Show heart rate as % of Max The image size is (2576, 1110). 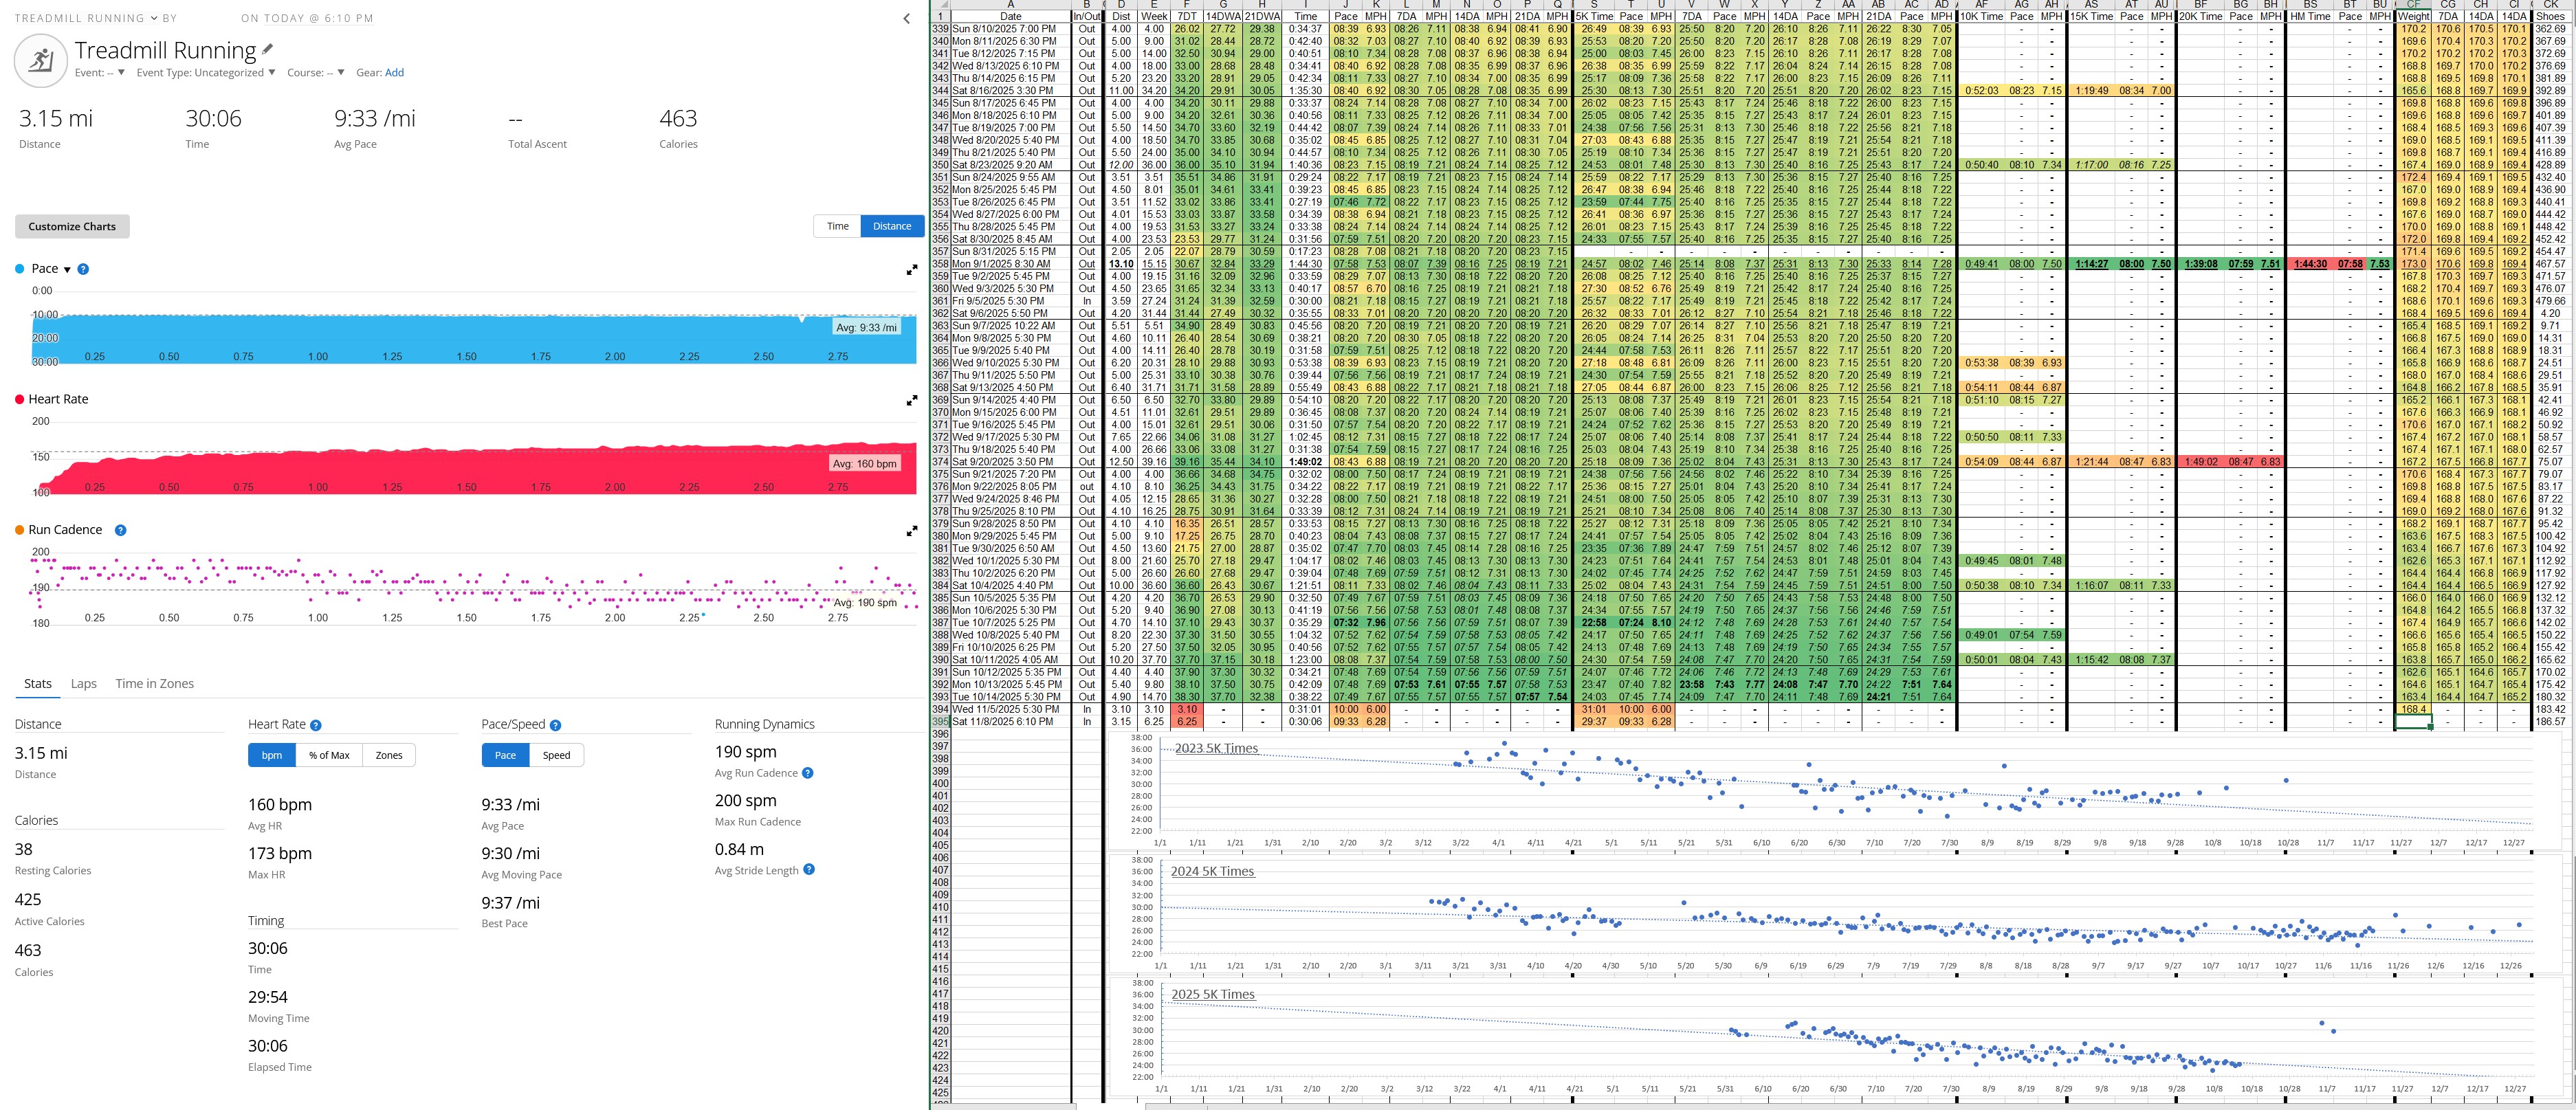(x=329, y=755)
